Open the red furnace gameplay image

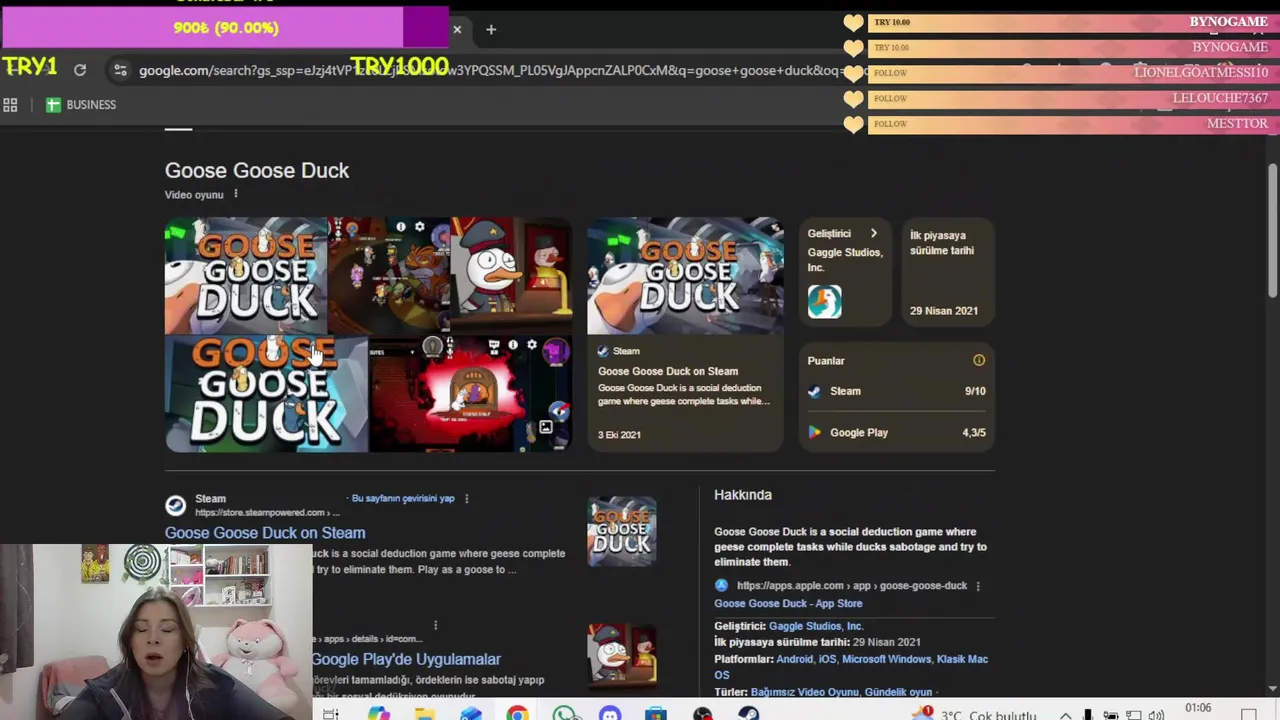(x=471, y=394)
